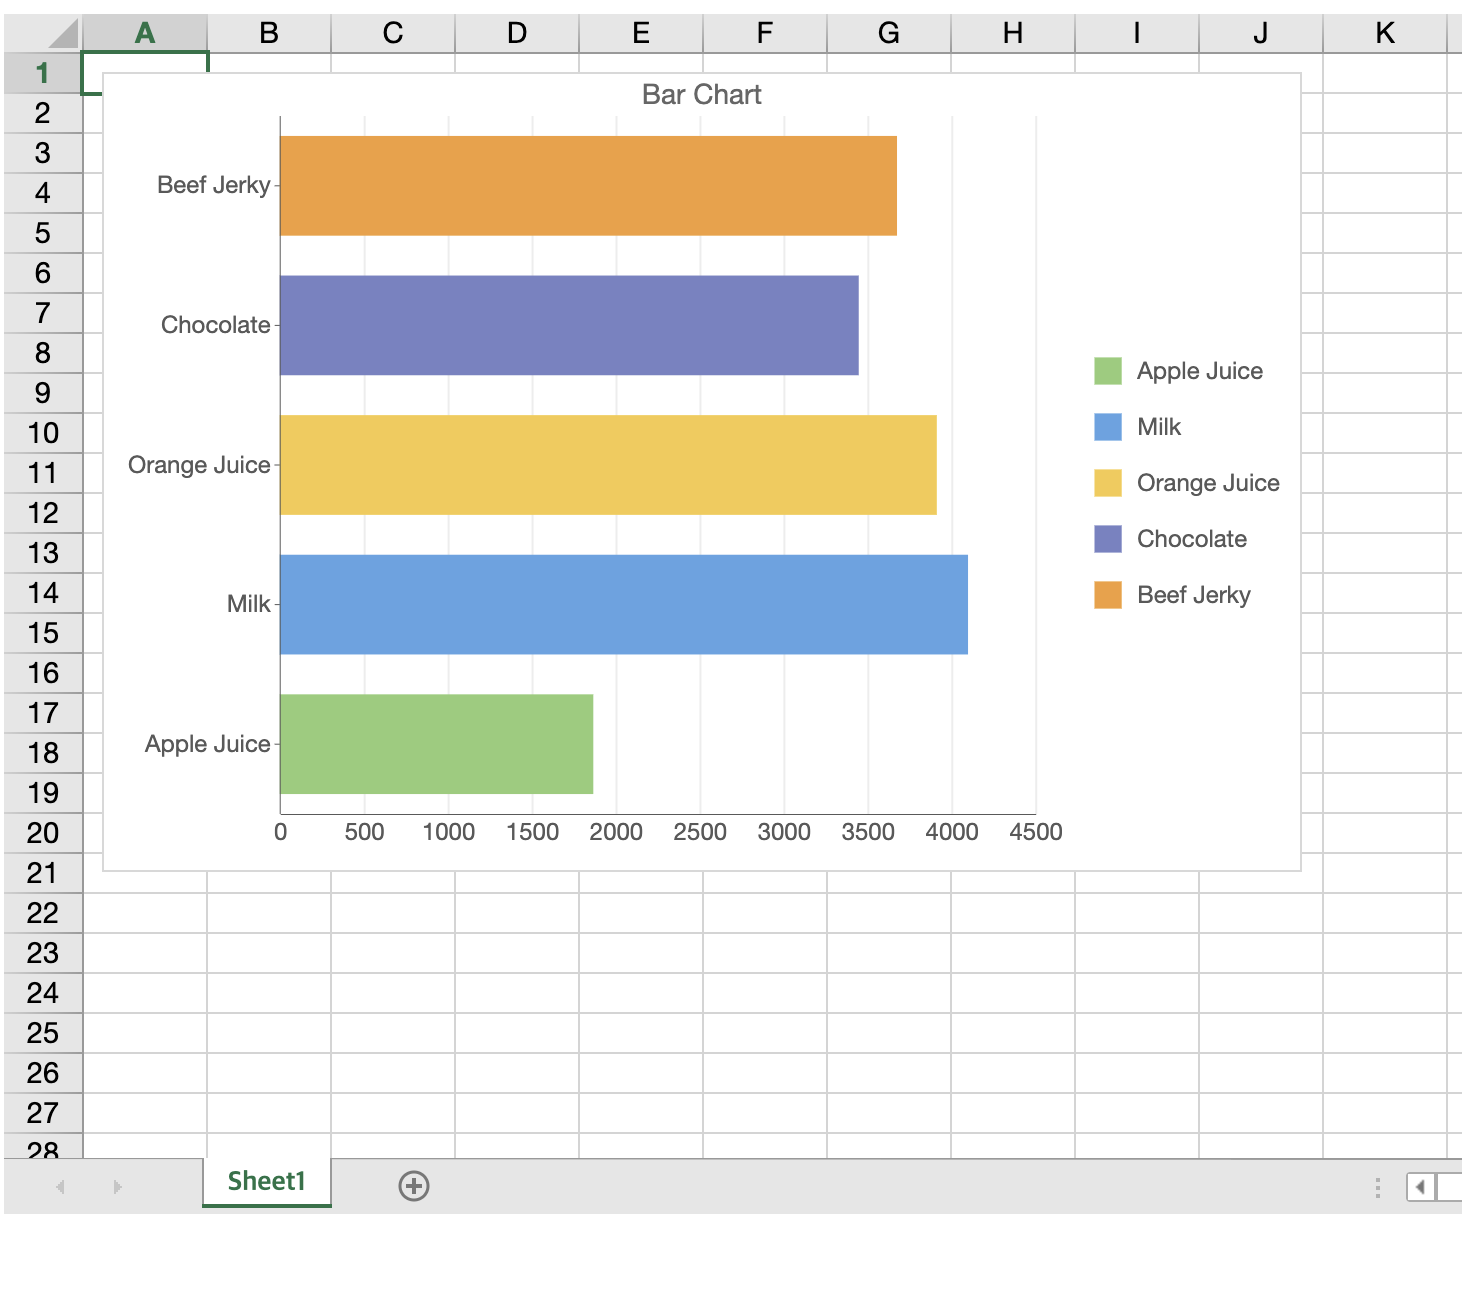This screenshot has height=1290, width=1462.
Task: Select row 20 header
Action: click(x=42, y=833)
